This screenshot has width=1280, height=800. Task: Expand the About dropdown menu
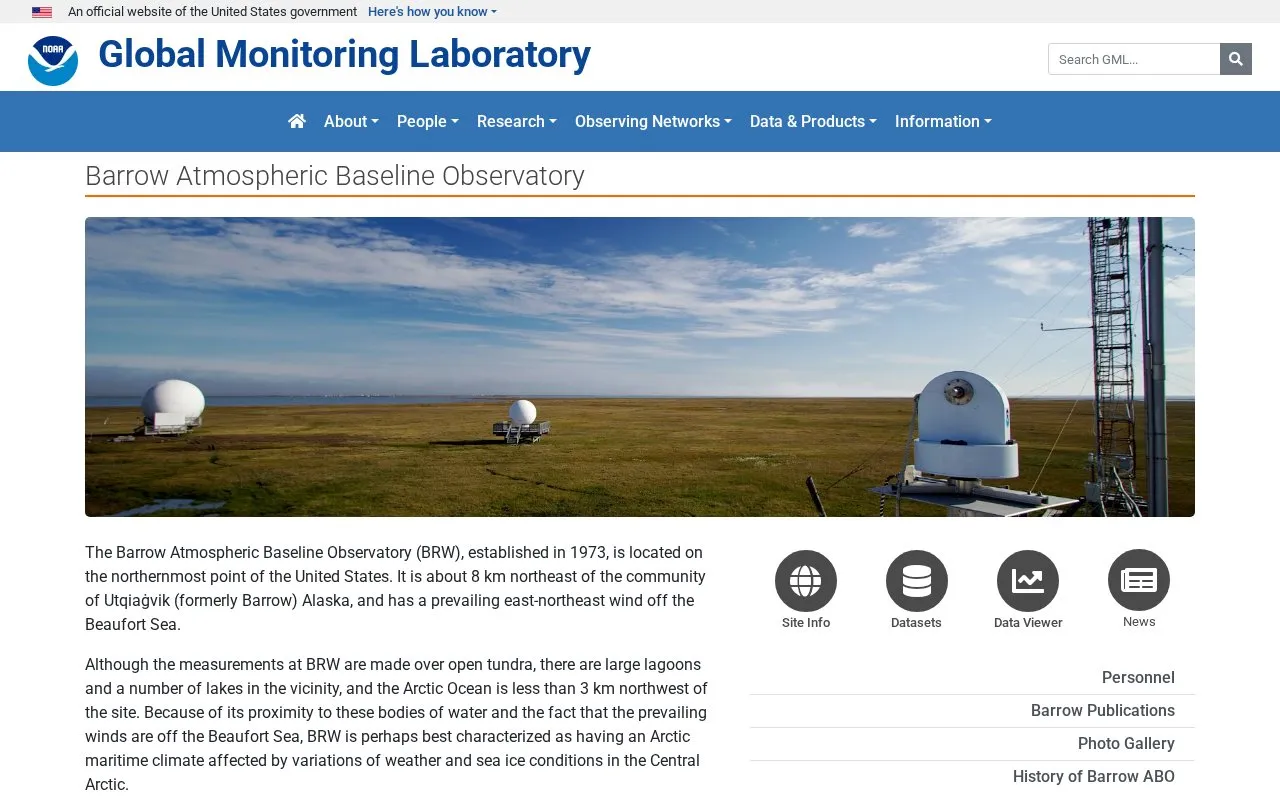351,121
